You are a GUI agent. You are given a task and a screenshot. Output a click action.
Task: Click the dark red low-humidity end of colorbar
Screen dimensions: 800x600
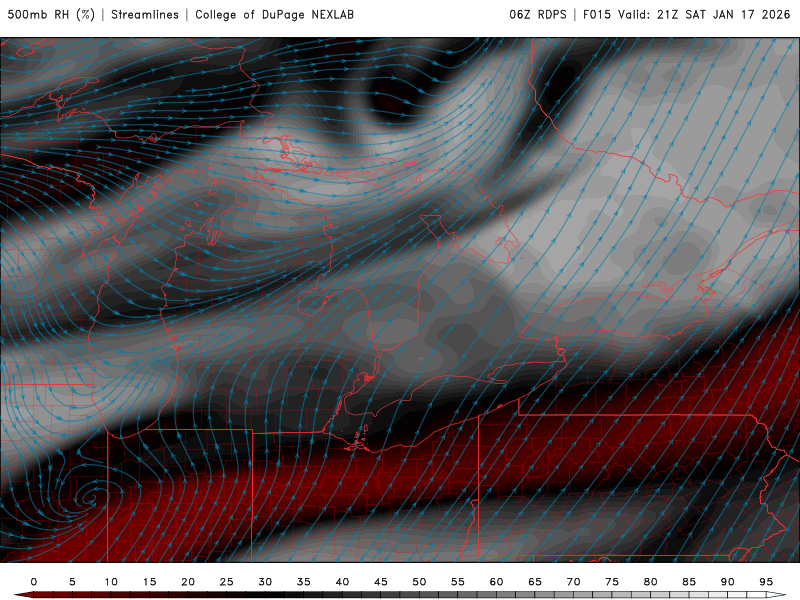23,595
